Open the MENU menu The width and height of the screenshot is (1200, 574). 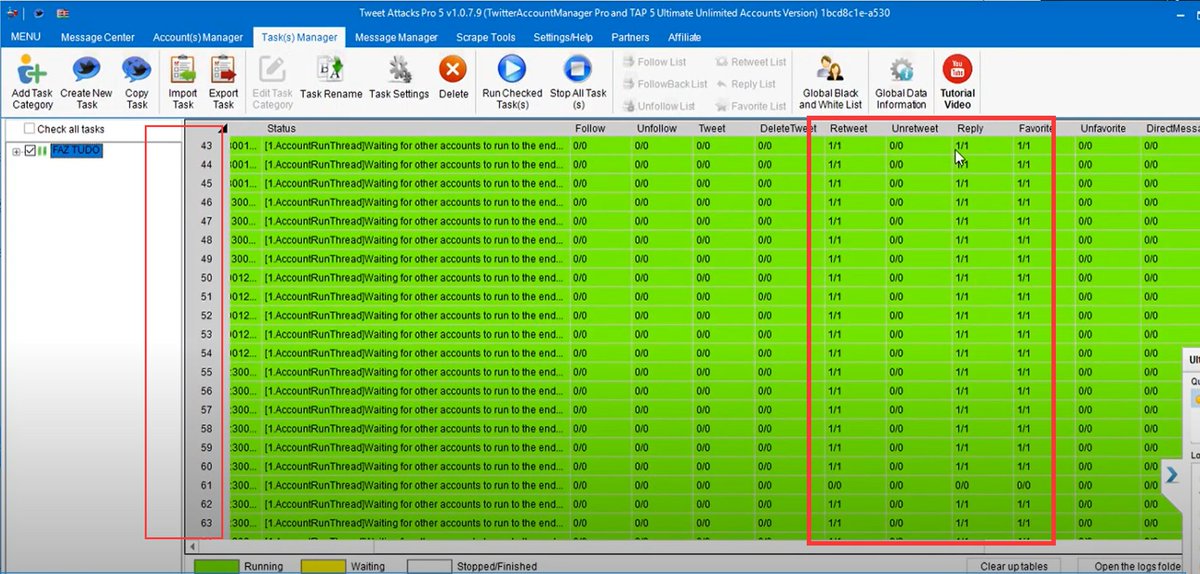point(25,37)
